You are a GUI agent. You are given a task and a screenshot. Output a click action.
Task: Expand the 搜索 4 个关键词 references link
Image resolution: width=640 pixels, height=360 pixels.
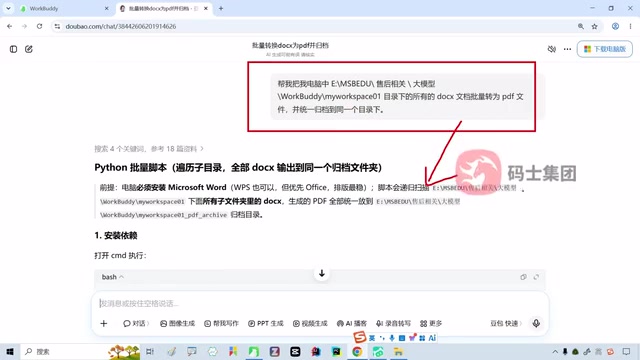coord(149,149)
